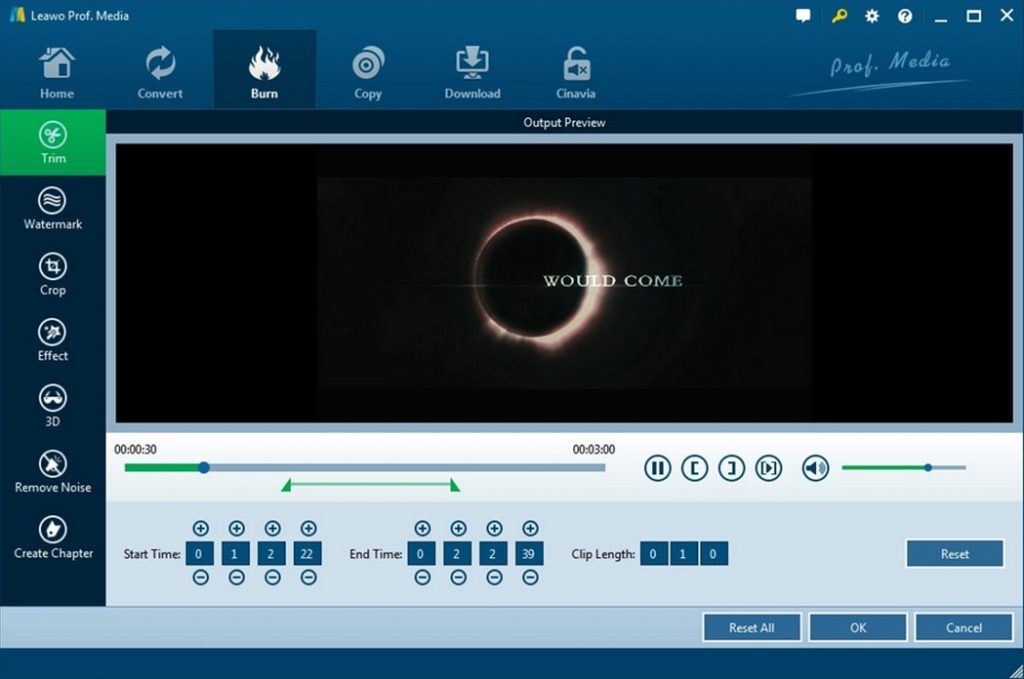Open the Create Chapter panel
The width and height of the screenshot is (1024, 679).
53,536
